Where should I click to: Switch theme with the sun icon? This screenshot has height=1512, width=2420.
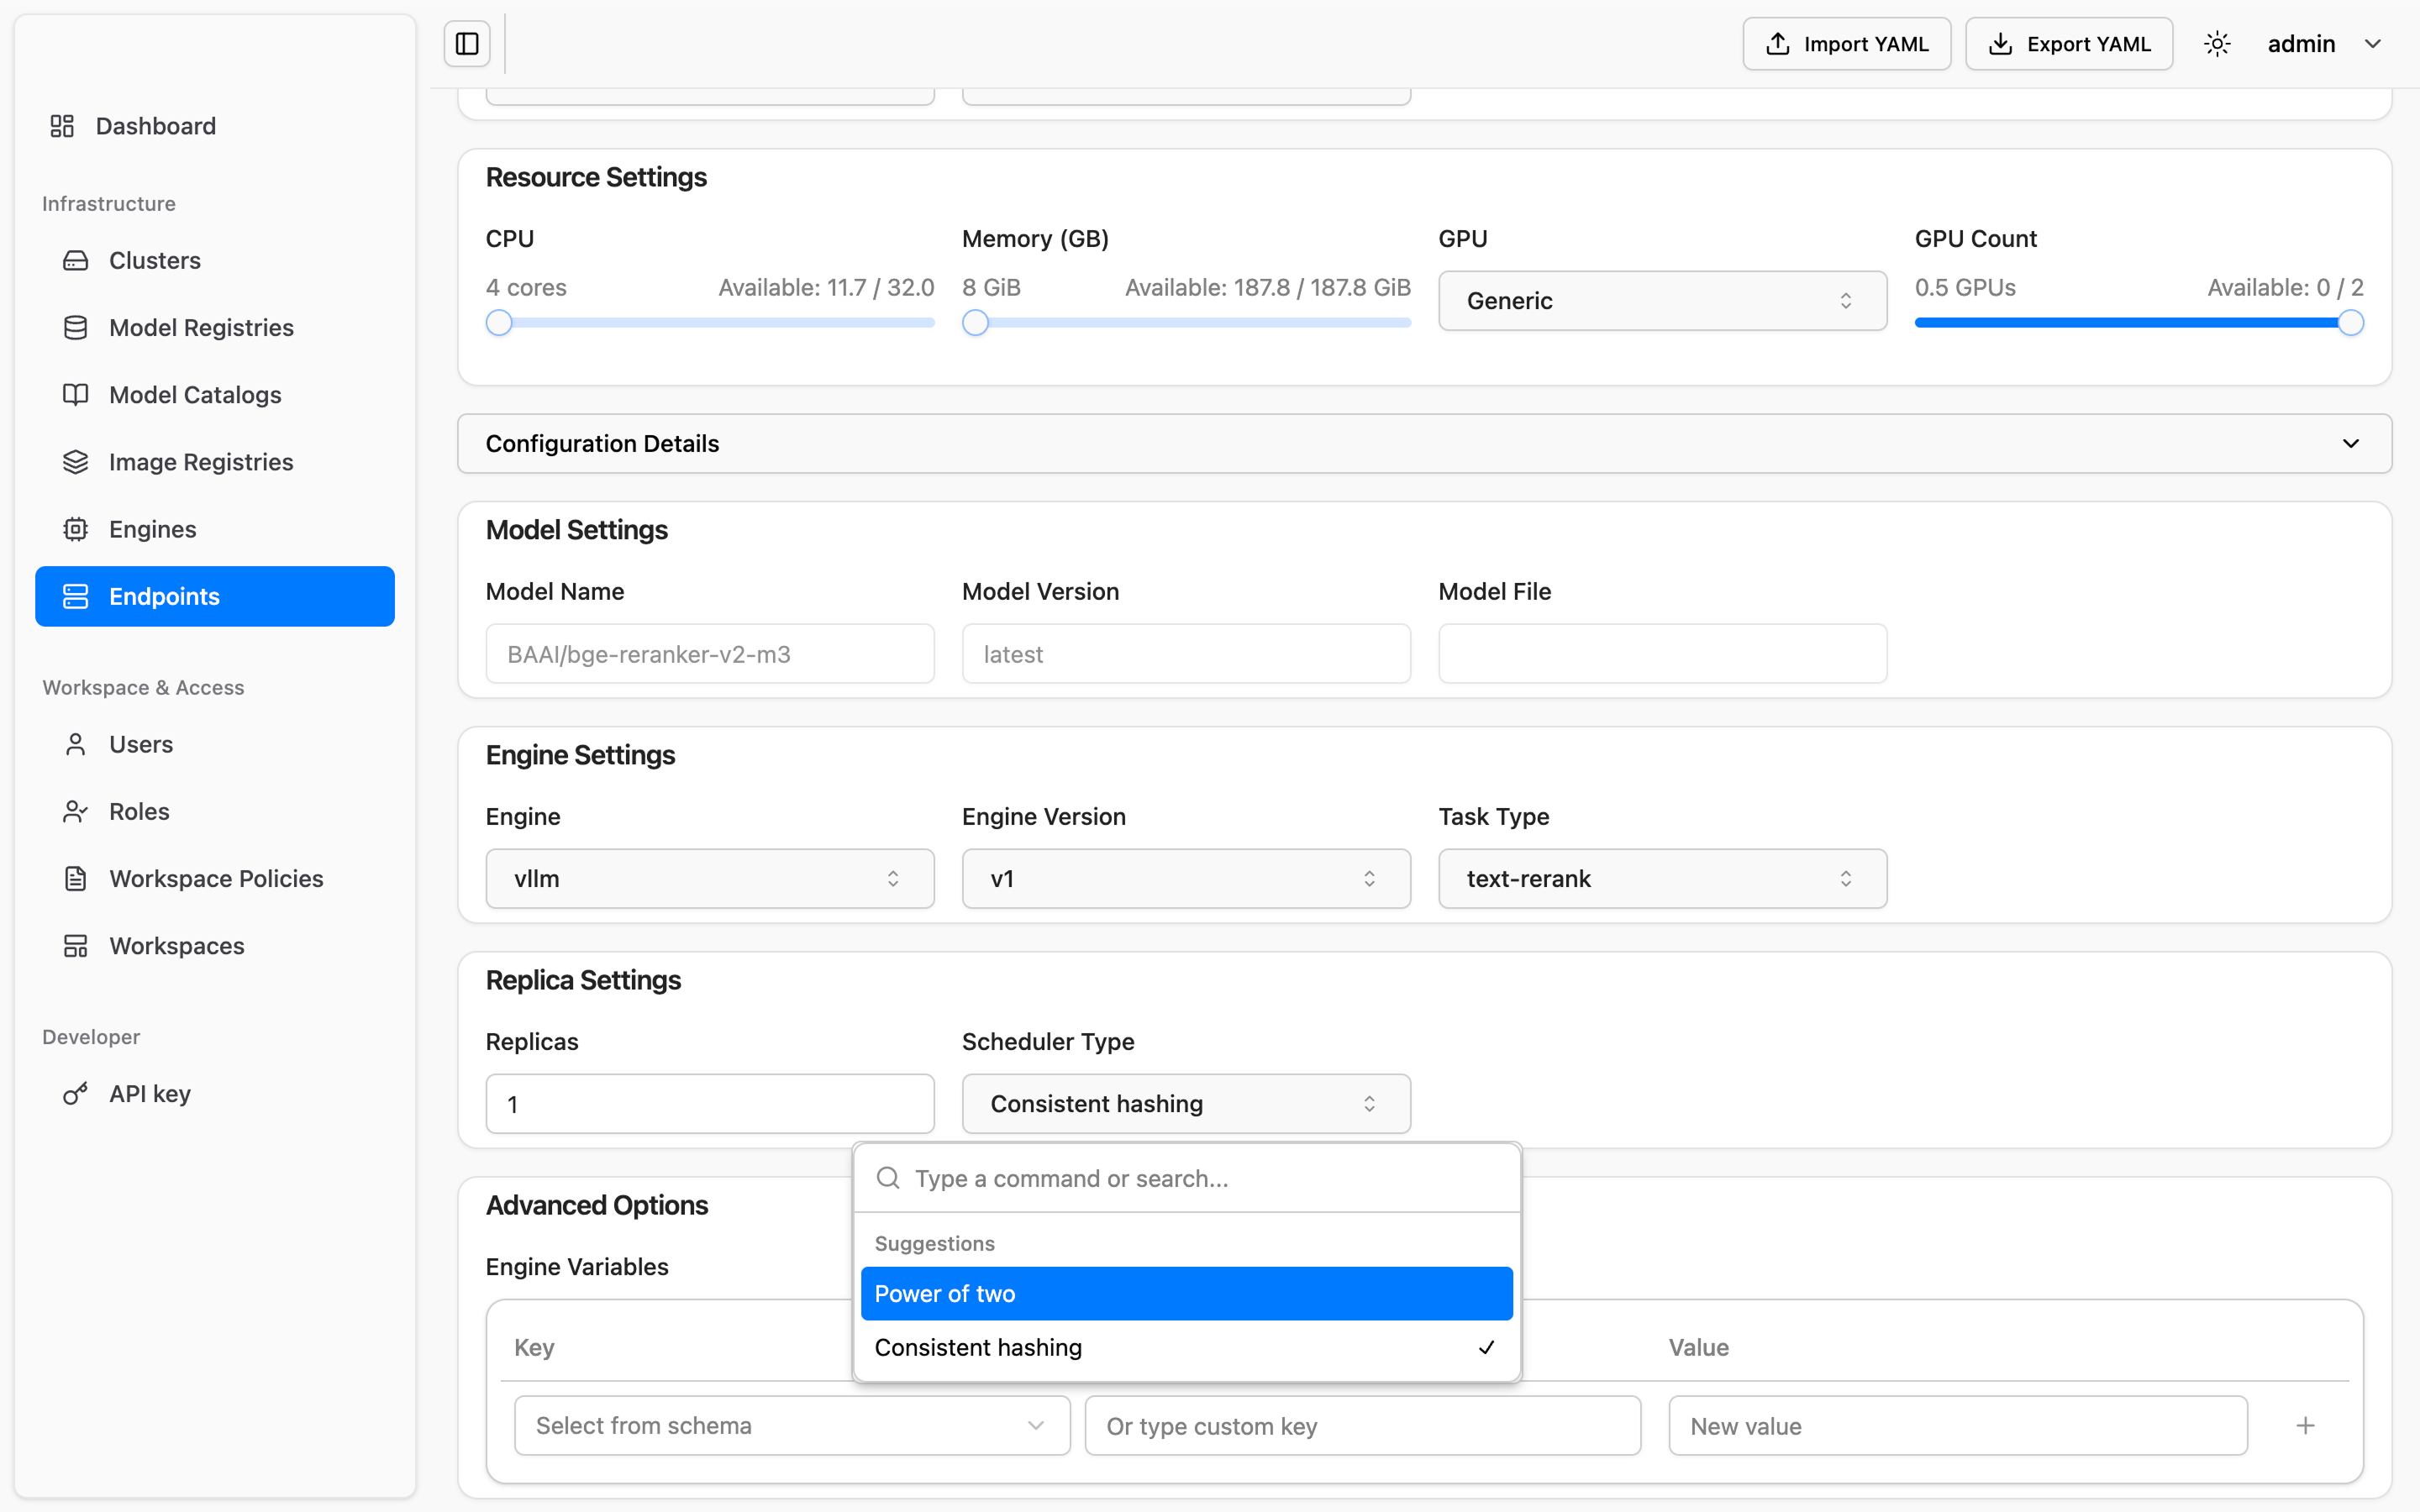pyautogui.click(x=2217, y=44)
